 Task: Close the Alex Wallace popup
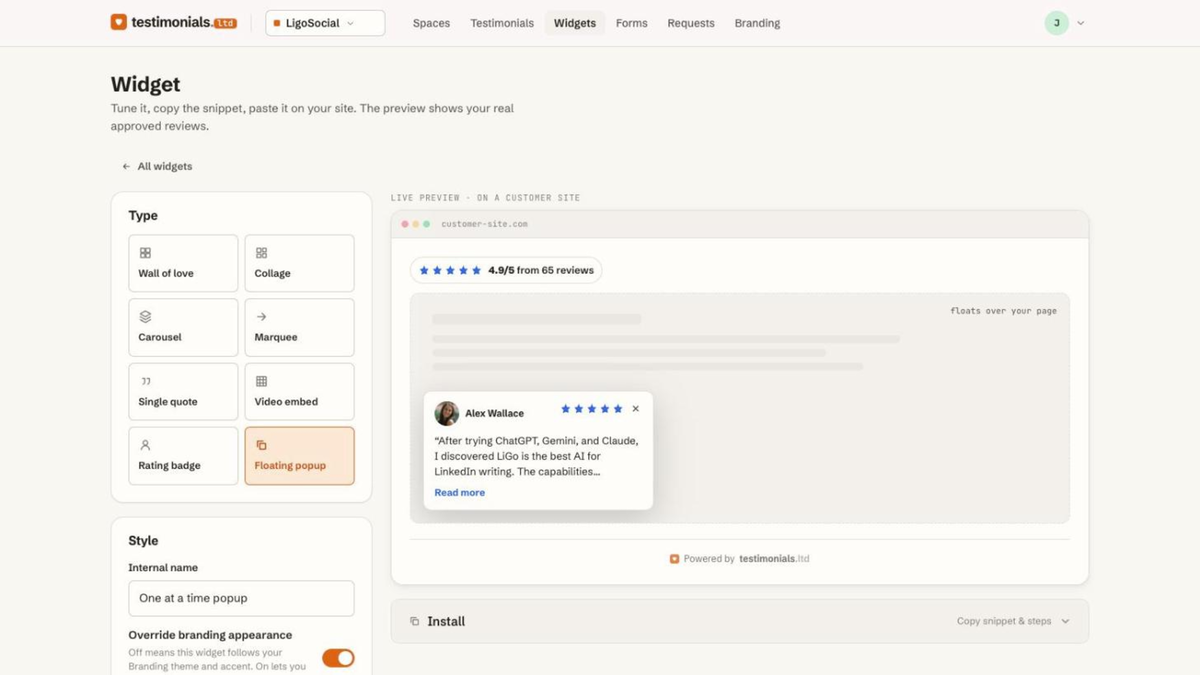(635, 409)
